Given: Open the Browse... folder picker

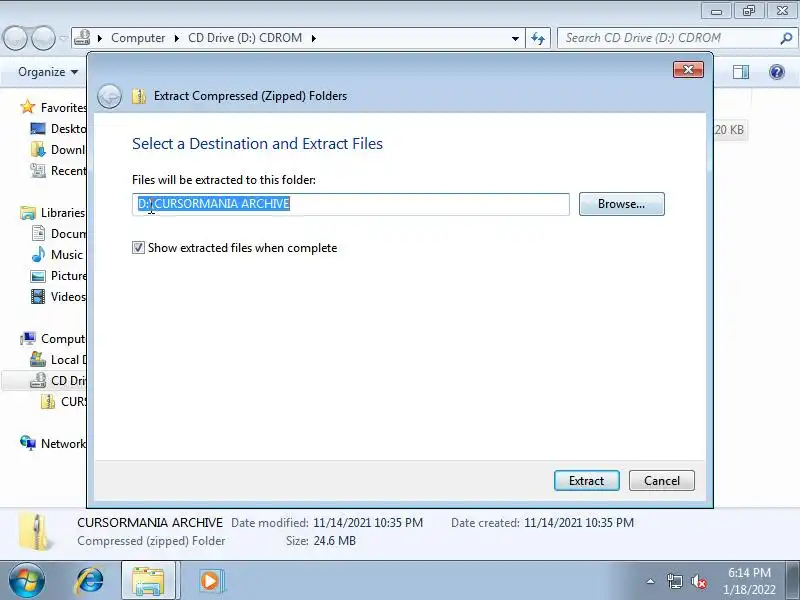Looking at the screenshot, I should tap(621, 204).
